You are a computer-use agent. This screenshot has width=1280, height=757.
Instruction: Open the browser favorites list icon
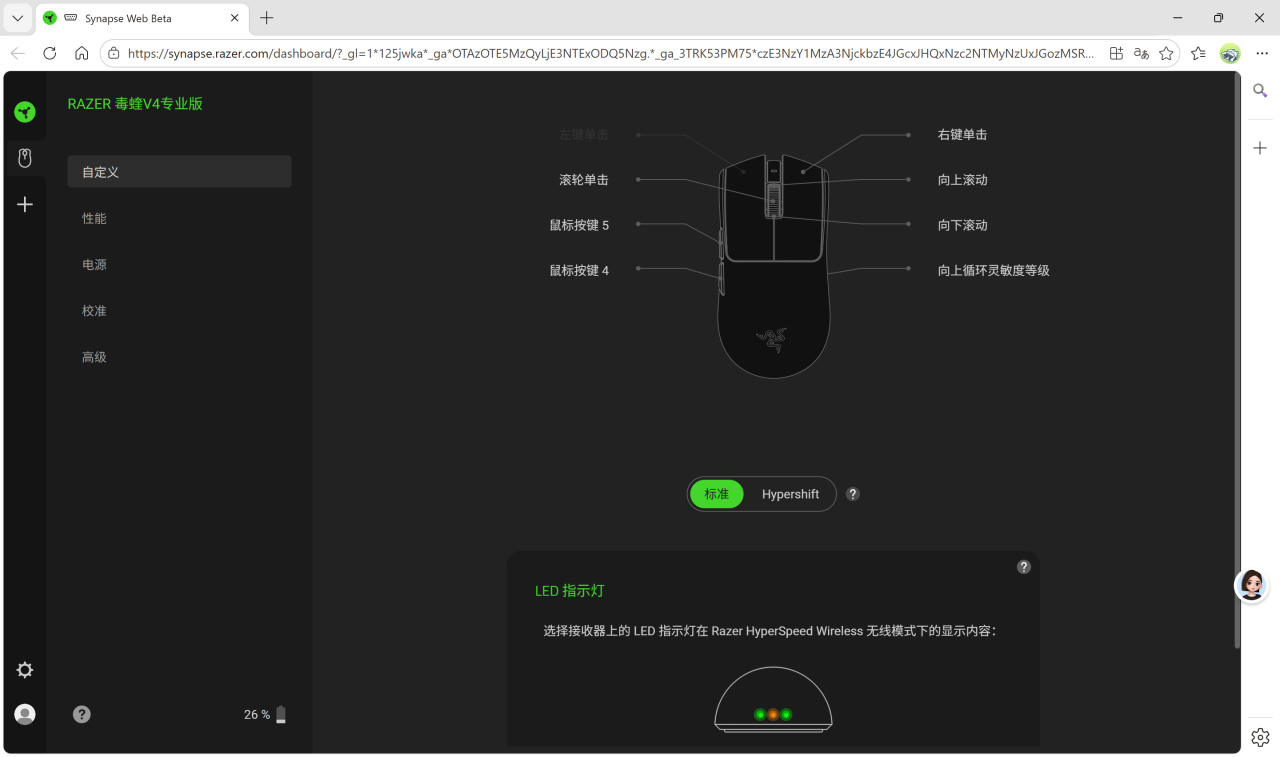click(1198, 53)
